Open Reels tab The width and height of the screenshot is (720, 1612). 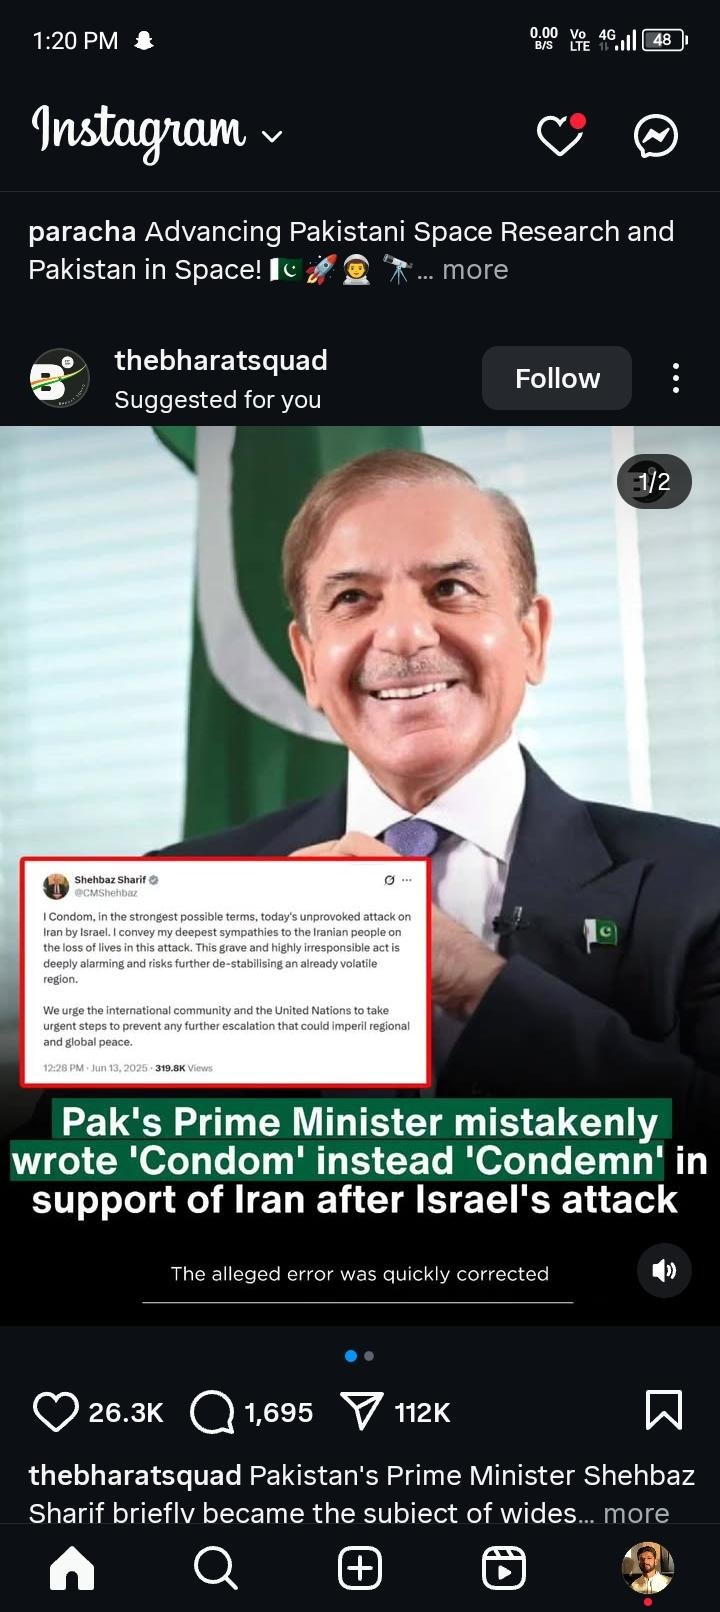(504, 1568)
